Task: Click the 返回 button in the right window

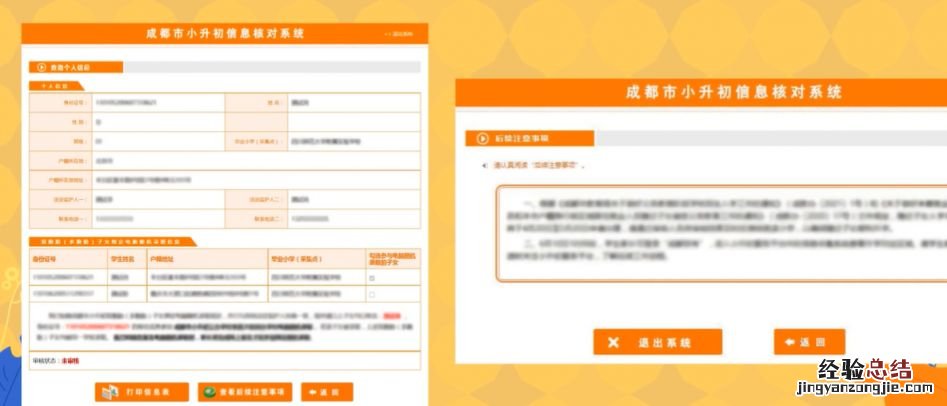Action: (809, 342)
